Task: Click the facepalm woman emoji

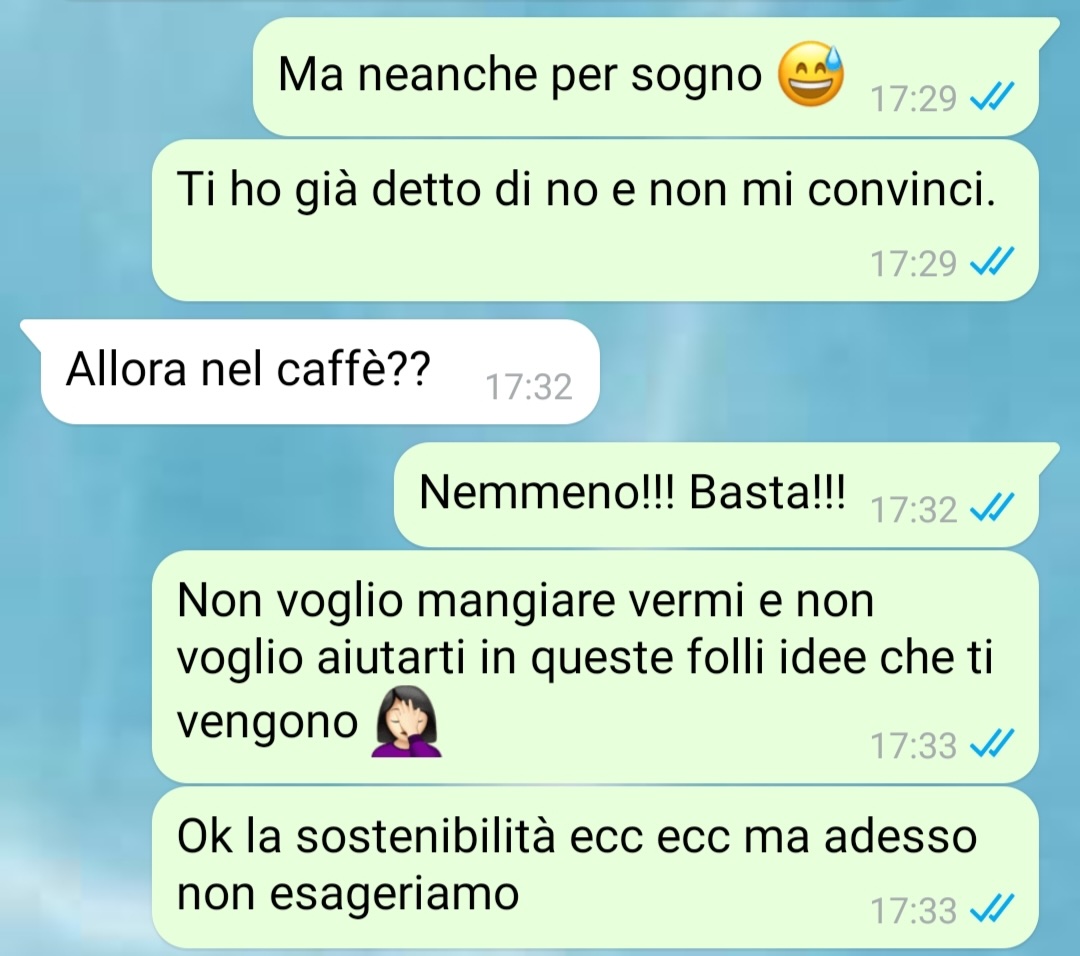Action: tap(406, 721)
